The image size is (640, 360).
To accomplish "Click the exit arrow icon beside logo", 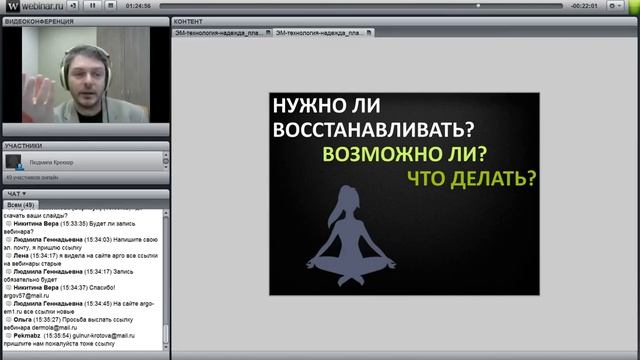I will (73, 6).
